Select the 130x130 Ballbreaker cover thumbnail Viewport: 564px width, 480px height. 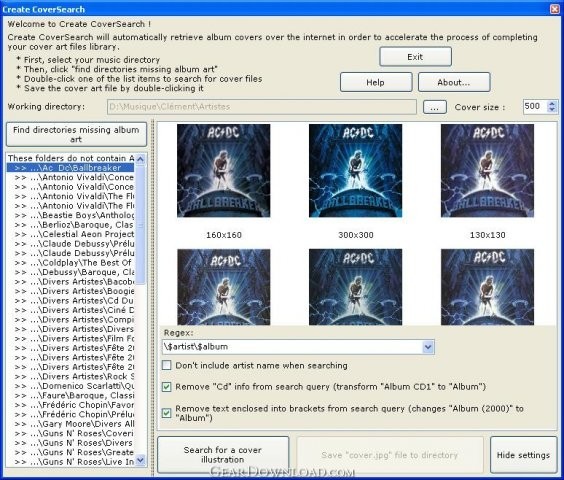coord(487,171)
